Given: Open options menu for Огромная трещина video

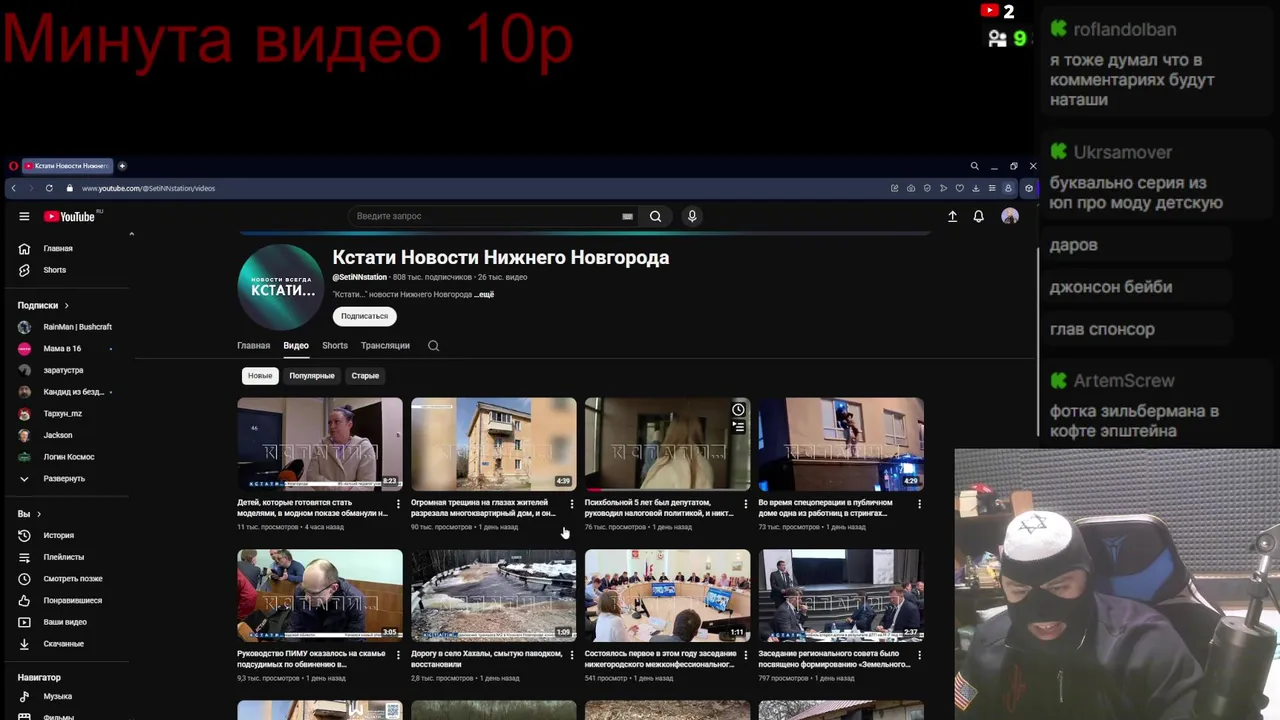Looking at the screenshot, I should [572, 504].
